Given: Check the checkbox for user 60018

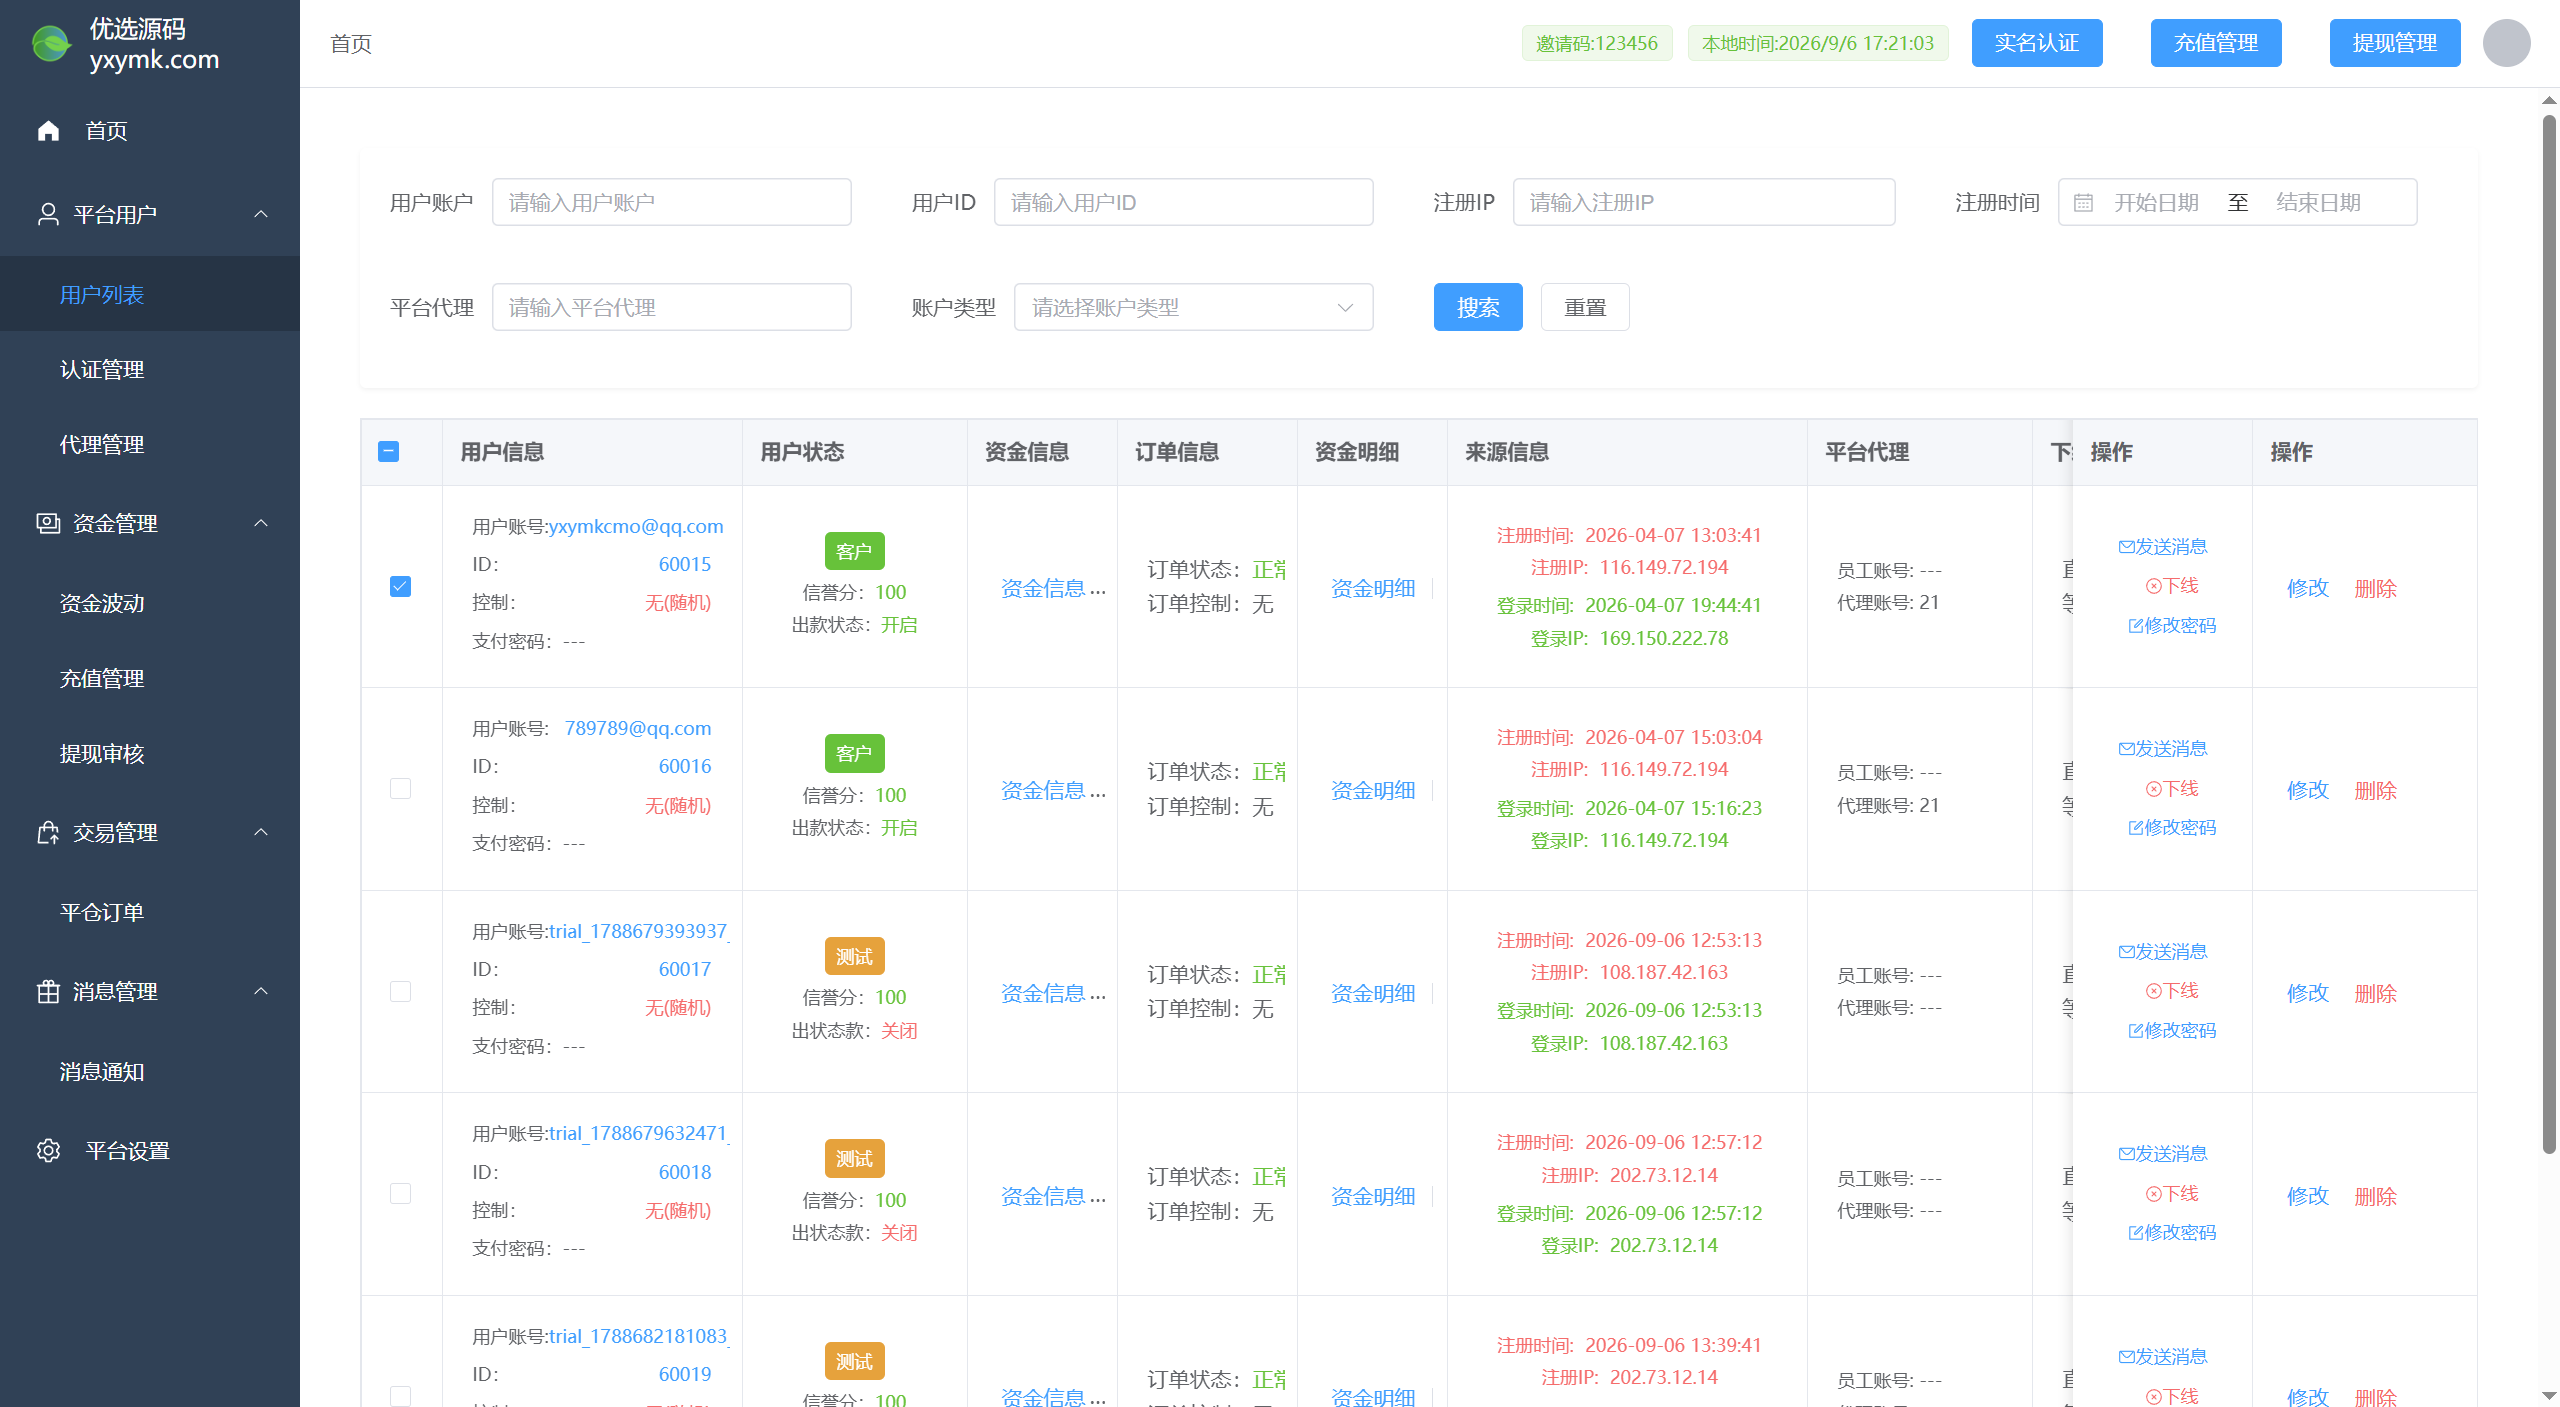Looking at the screenshot, I should point(400,1194).
